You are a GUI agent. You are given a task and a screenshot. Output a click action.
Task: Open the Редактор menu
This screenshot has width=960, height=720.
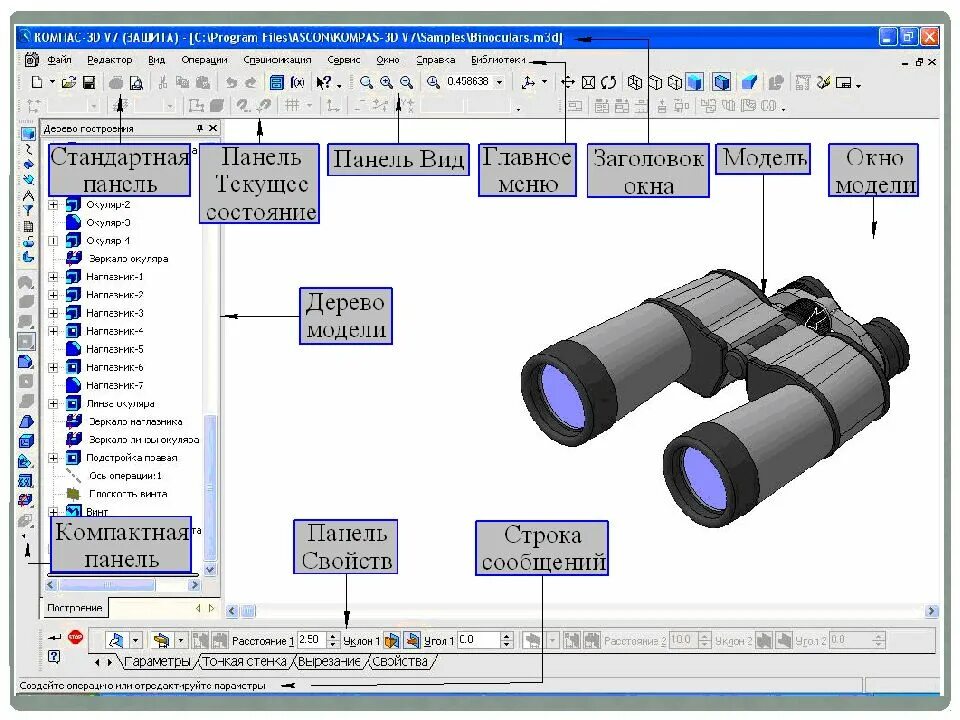(110, 60)
